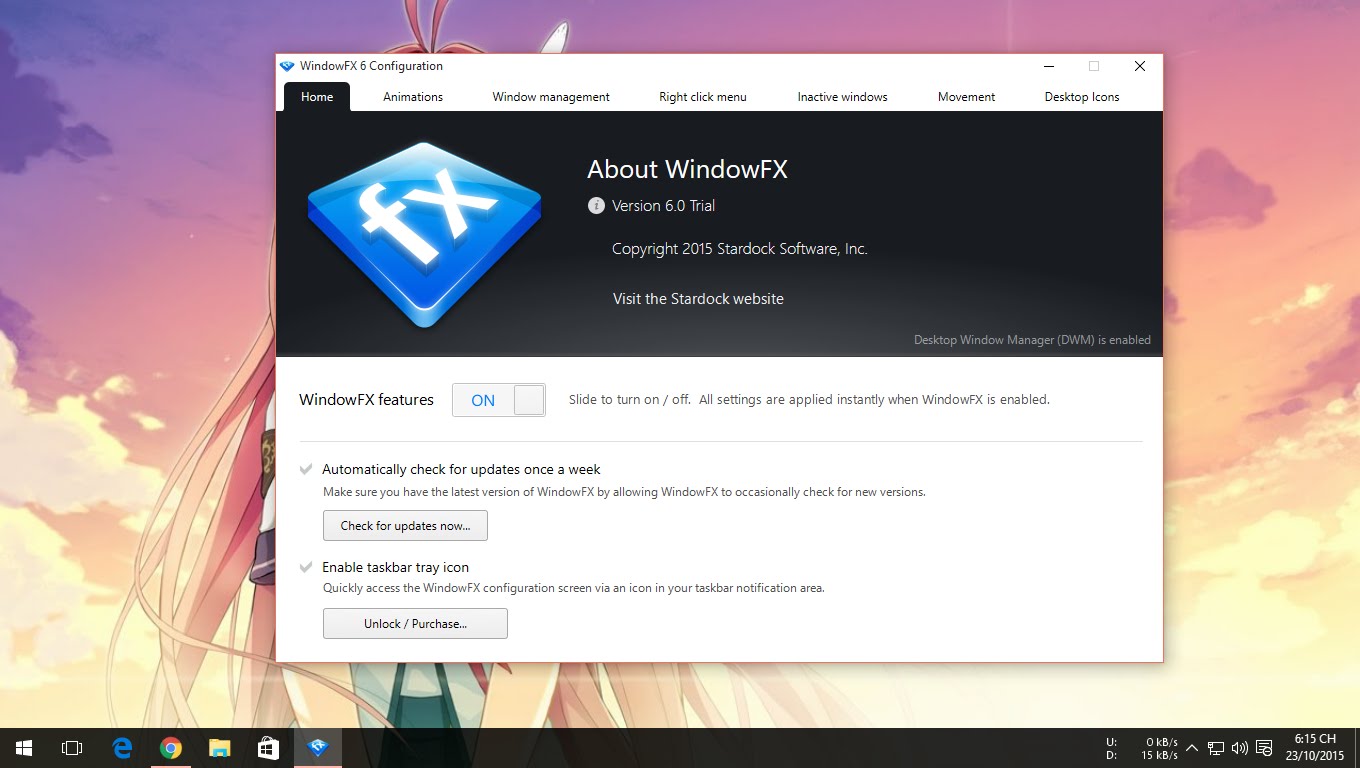Click the volume speaker tray icon
Screen dimensions: 1360x768
1240,748
